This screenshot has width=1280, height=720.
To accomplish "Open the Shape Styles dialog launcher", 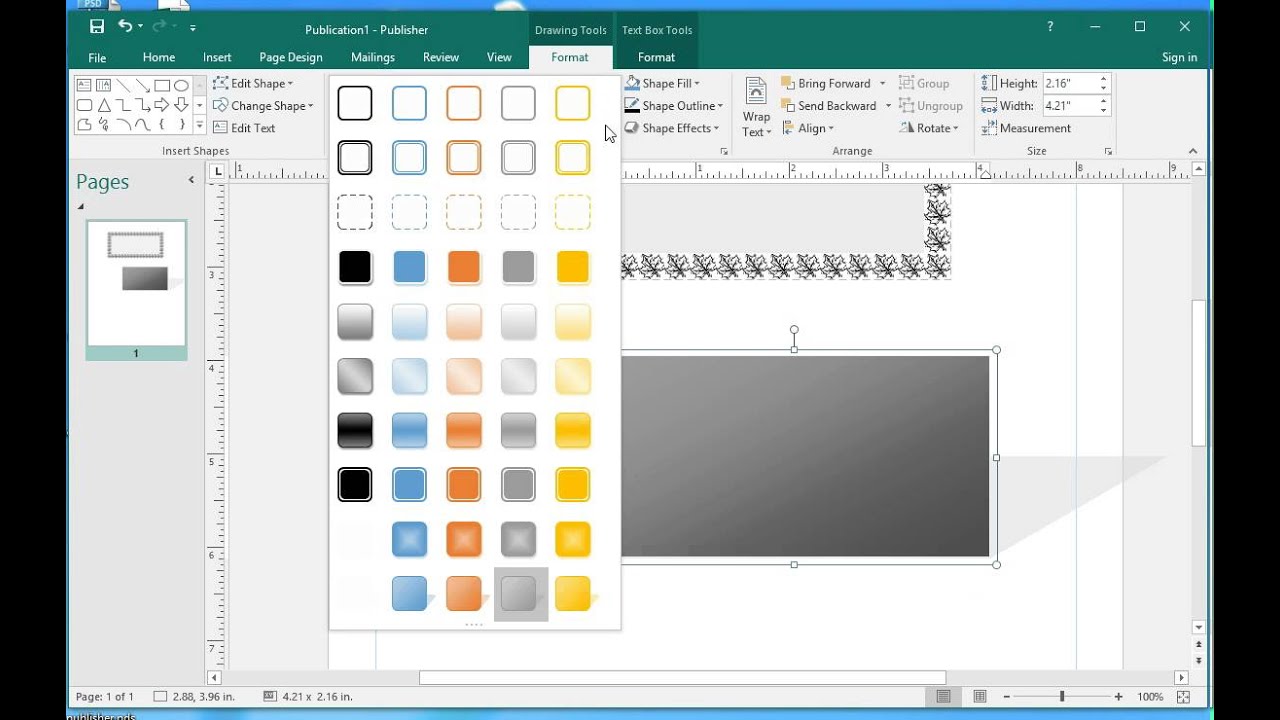I will (x=724, y=151).
